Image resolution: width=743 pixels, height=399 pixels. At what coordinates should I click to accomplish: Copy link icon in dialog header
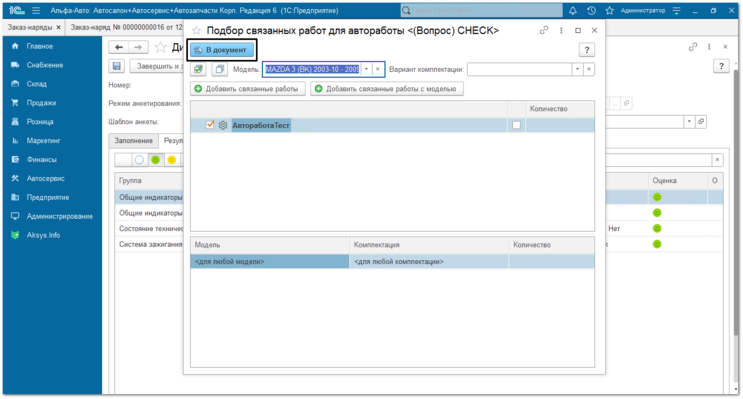[544, 30]
